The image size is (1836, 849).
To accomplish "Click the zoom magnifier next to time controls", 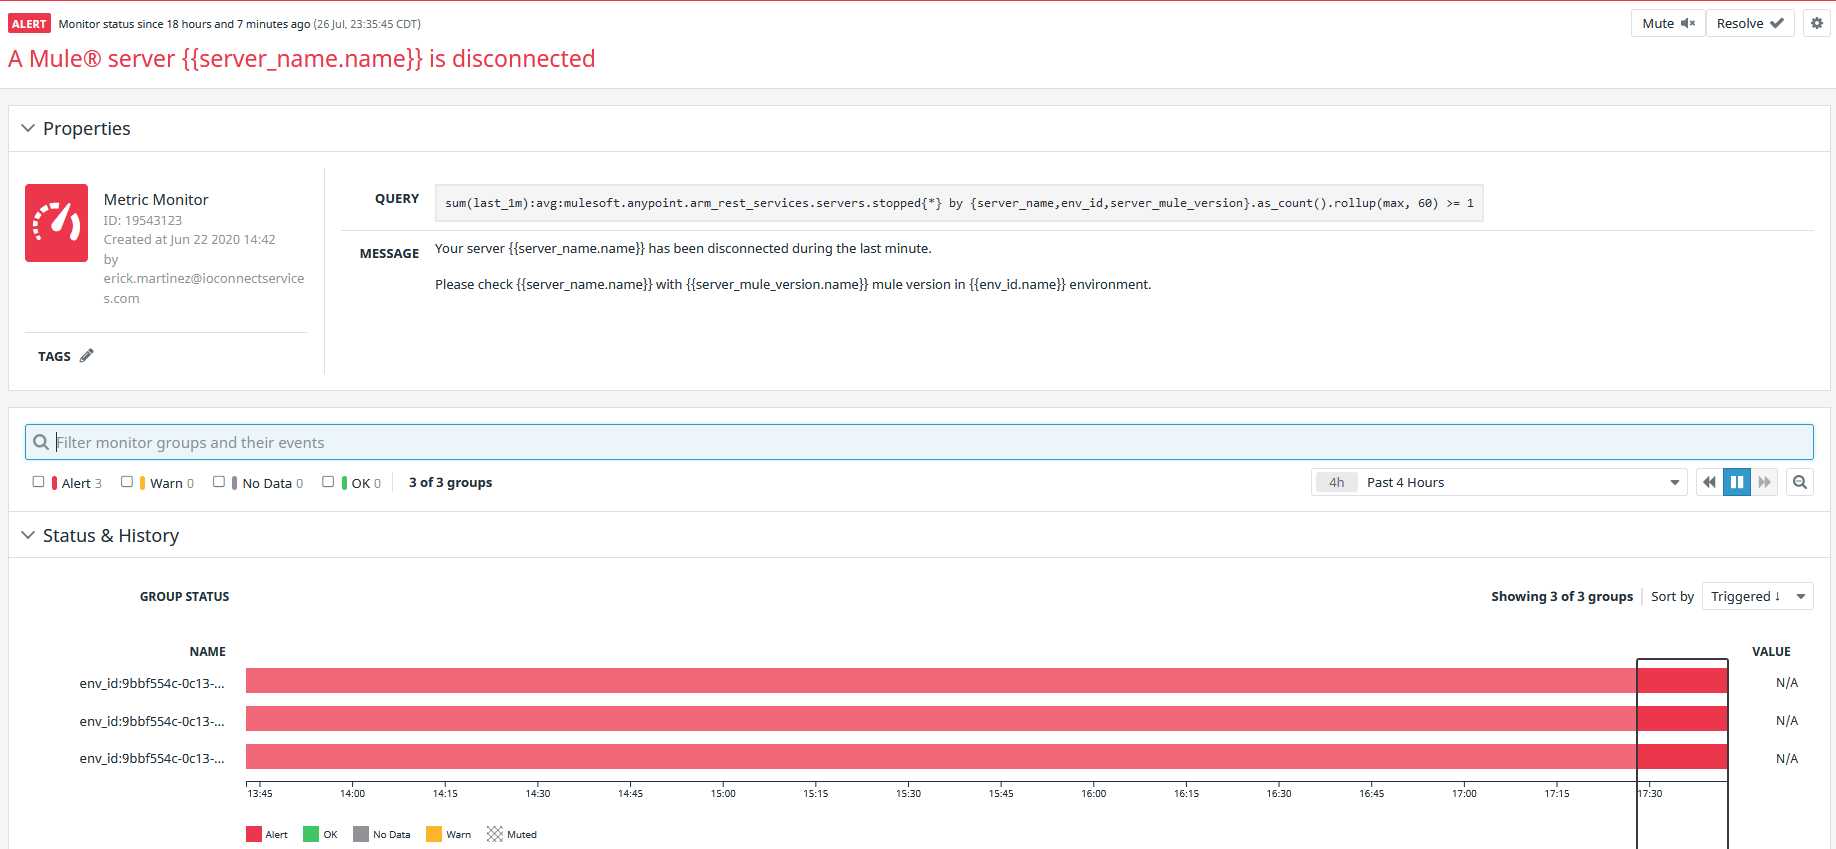I will 1800,482.
